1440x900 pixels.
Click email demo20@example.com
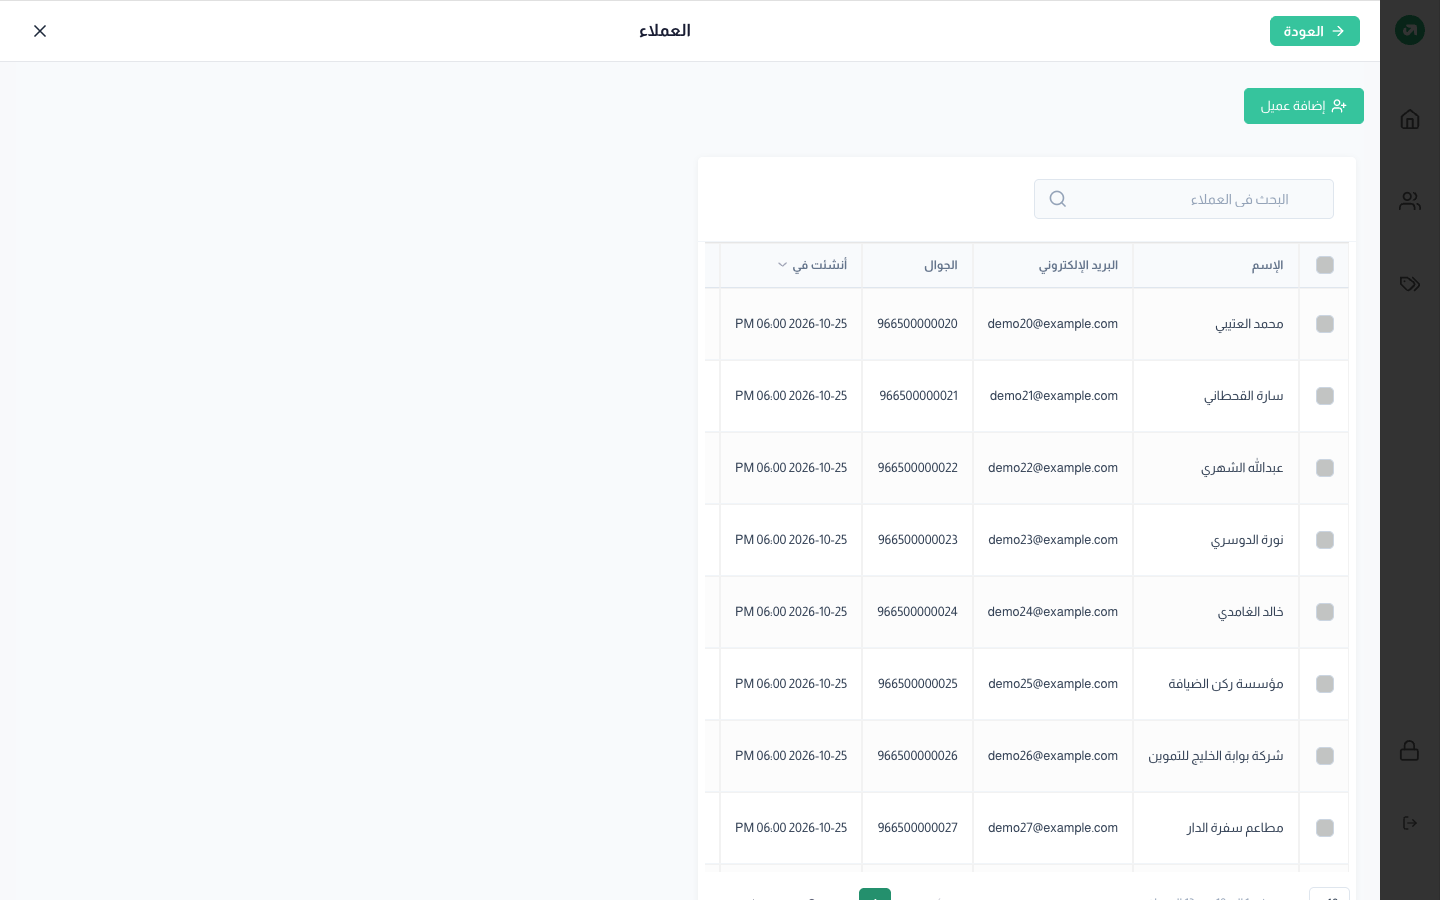(1053, 324)
